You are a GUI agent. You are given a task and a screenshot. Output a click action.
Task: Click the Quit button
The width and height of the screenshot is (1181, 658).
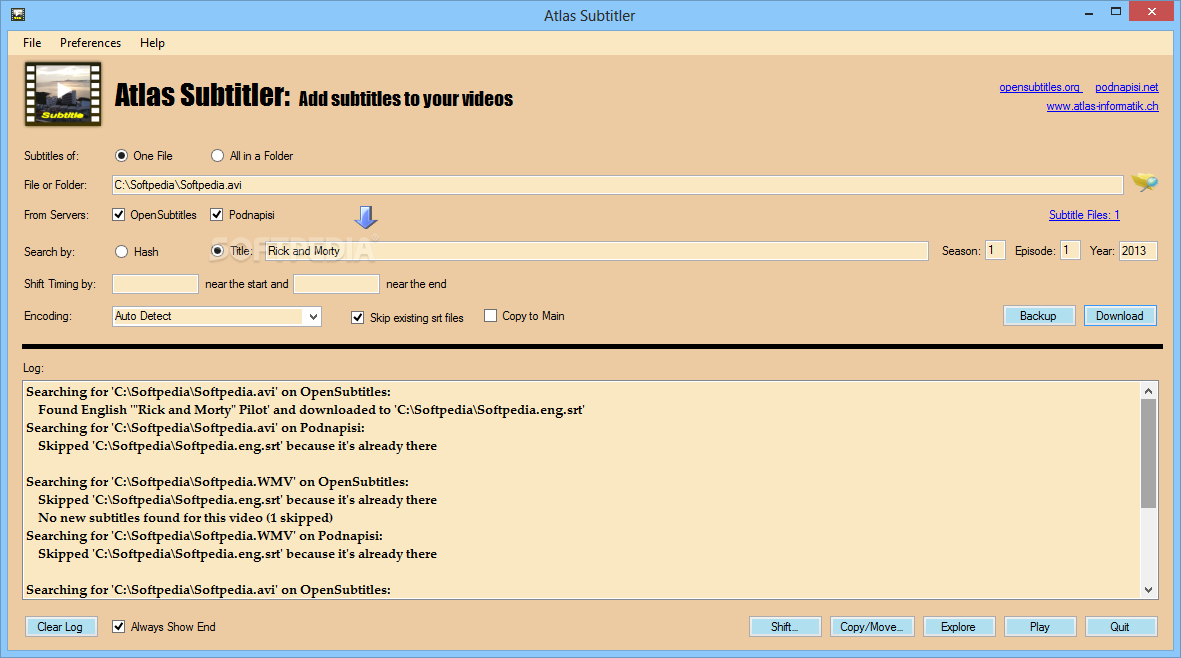1120,626
